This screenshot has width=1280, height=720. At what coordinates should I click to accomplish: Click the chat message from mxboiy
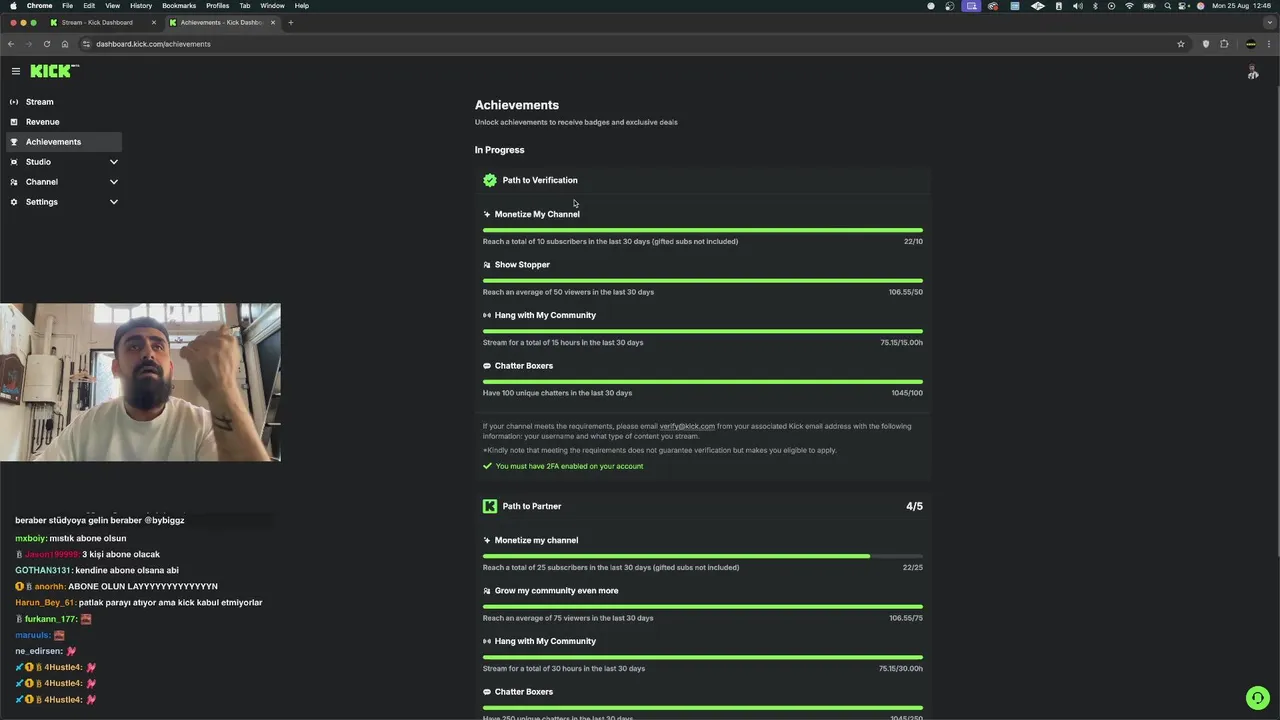pos(70,538)
